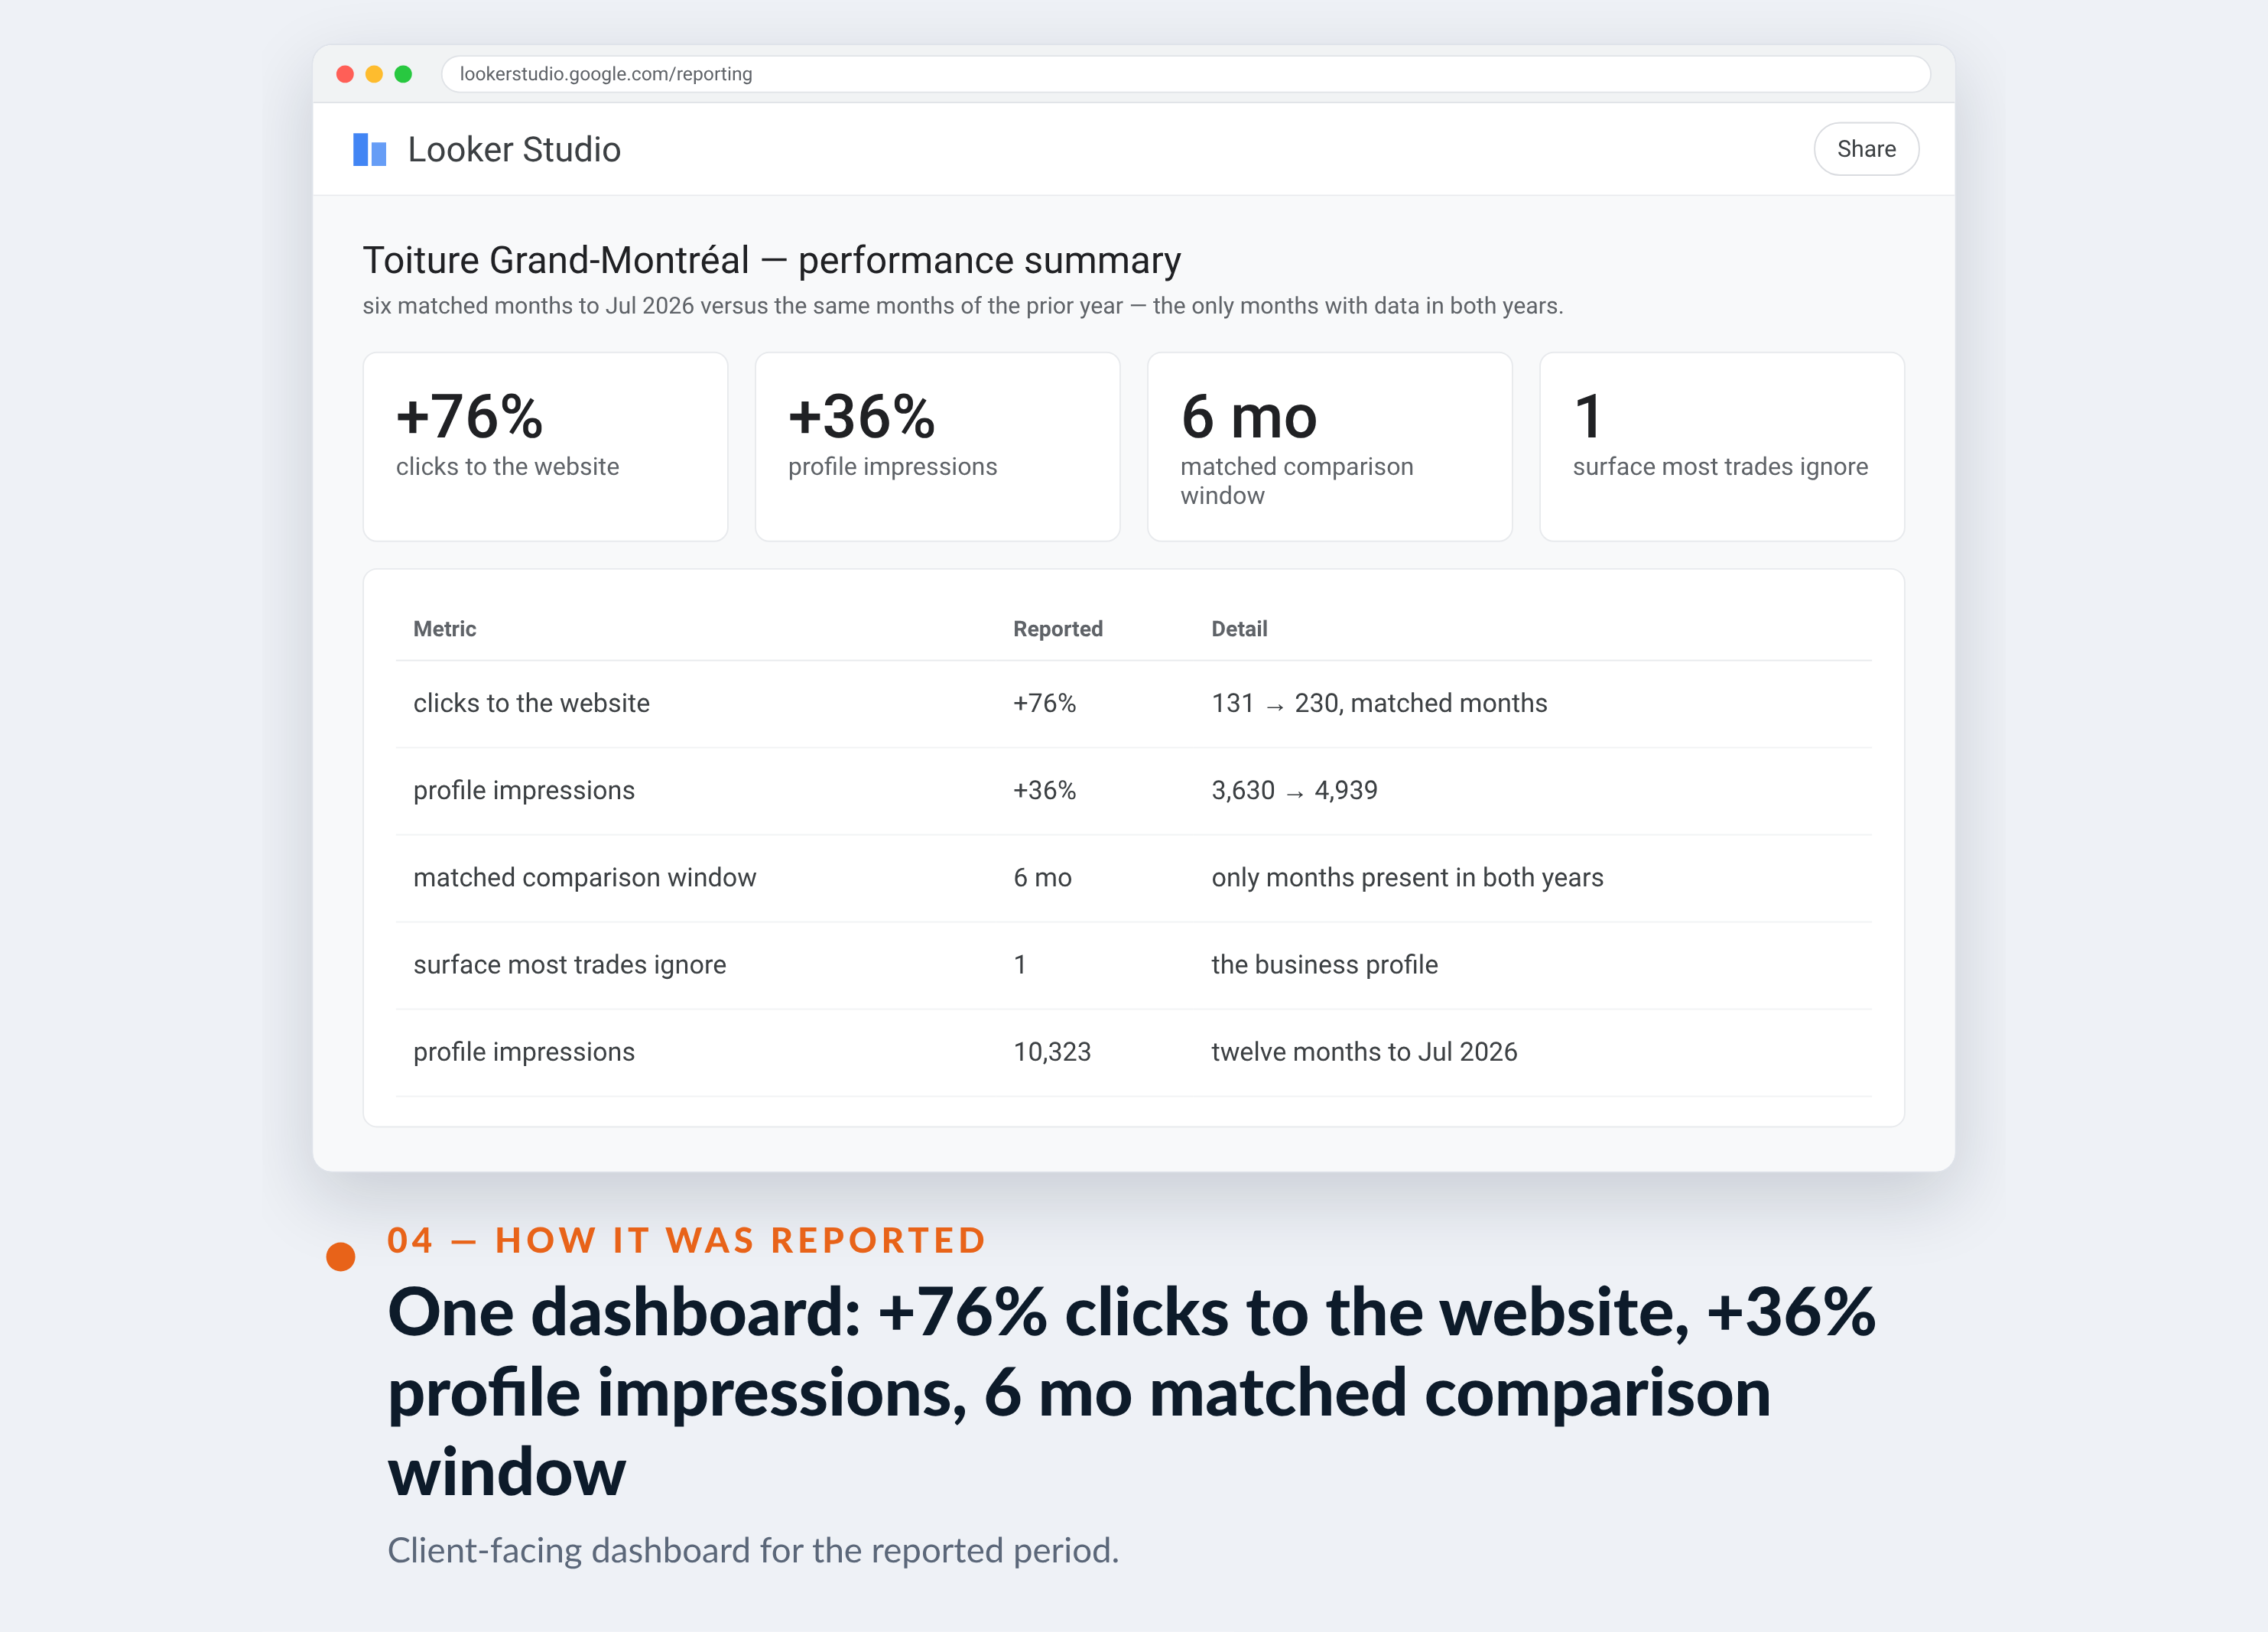Click the Metric column header
The width and height of the screenshot is (2268, 1632).
(x=444, y=629)
